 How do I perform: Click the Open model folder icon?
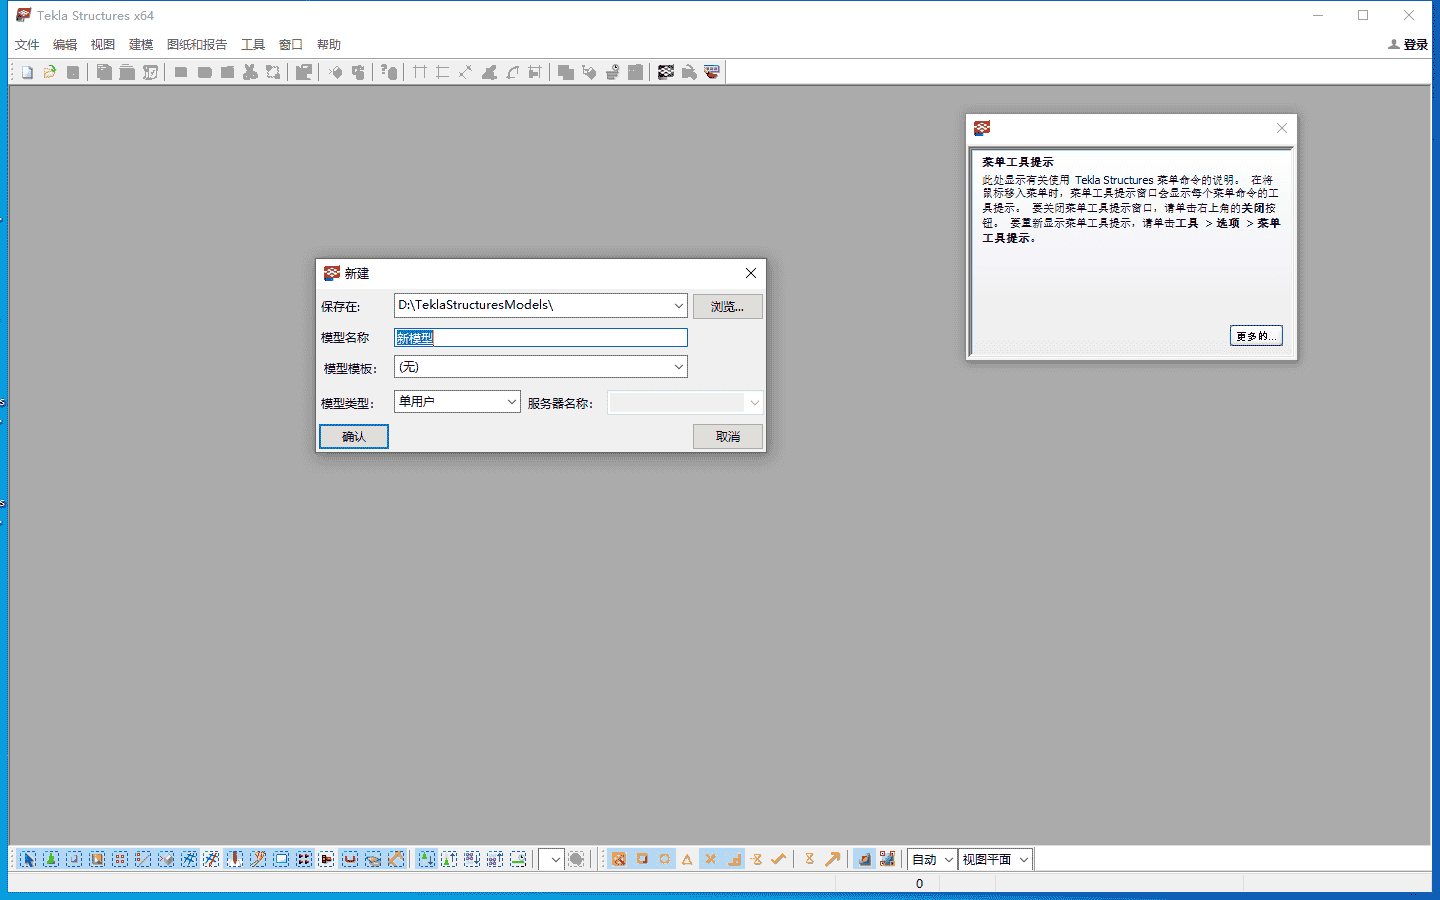click(x=49, y=72)
